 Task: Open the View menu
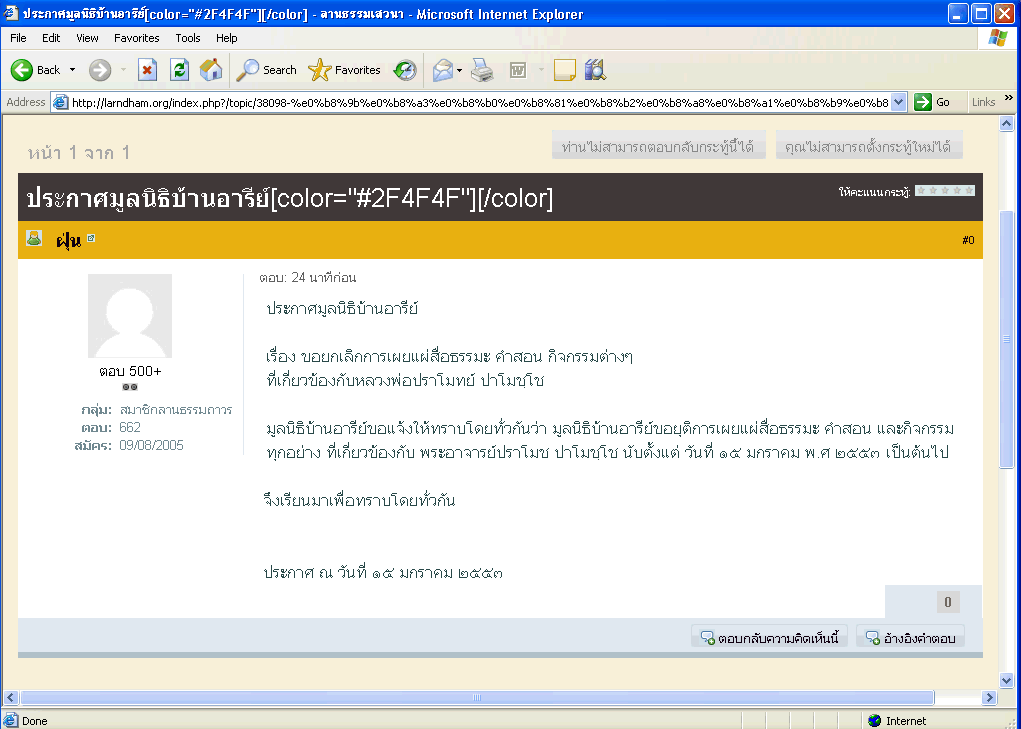tap(87, 38)
